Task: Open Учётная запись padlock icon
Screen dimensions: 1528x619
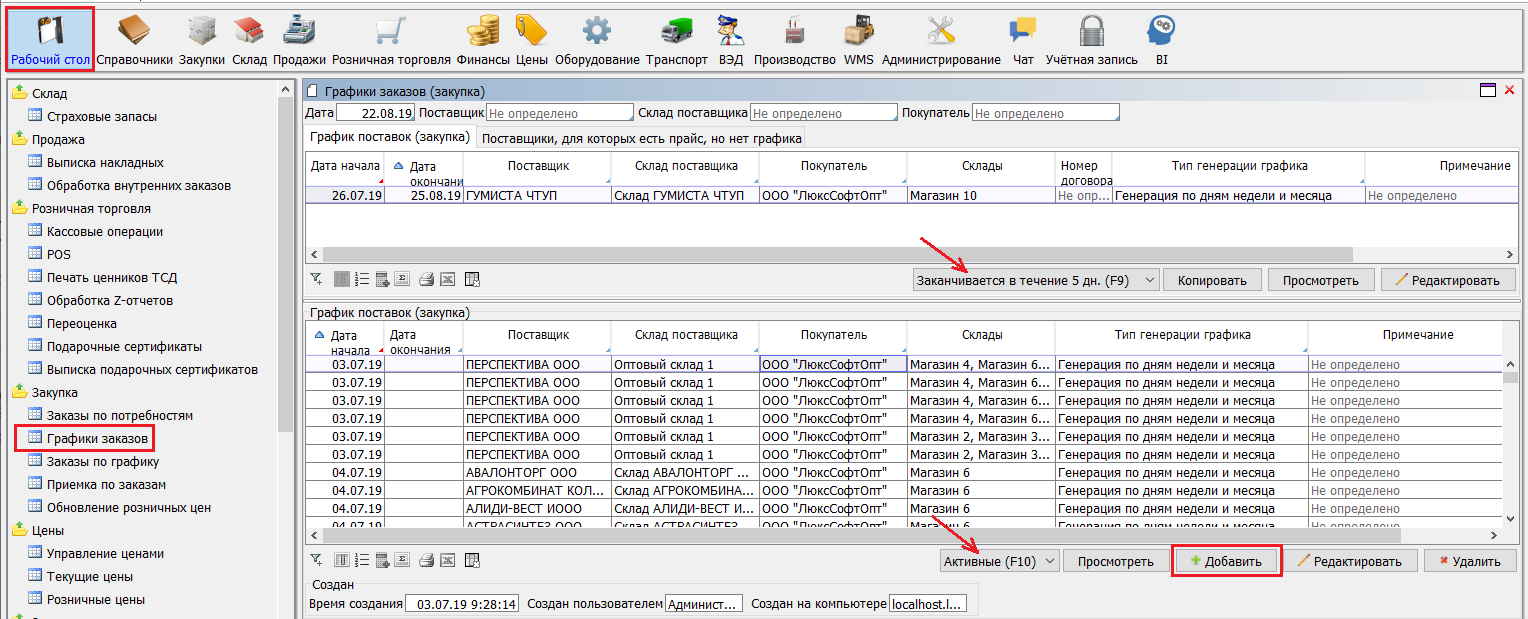Action: 1091,38
